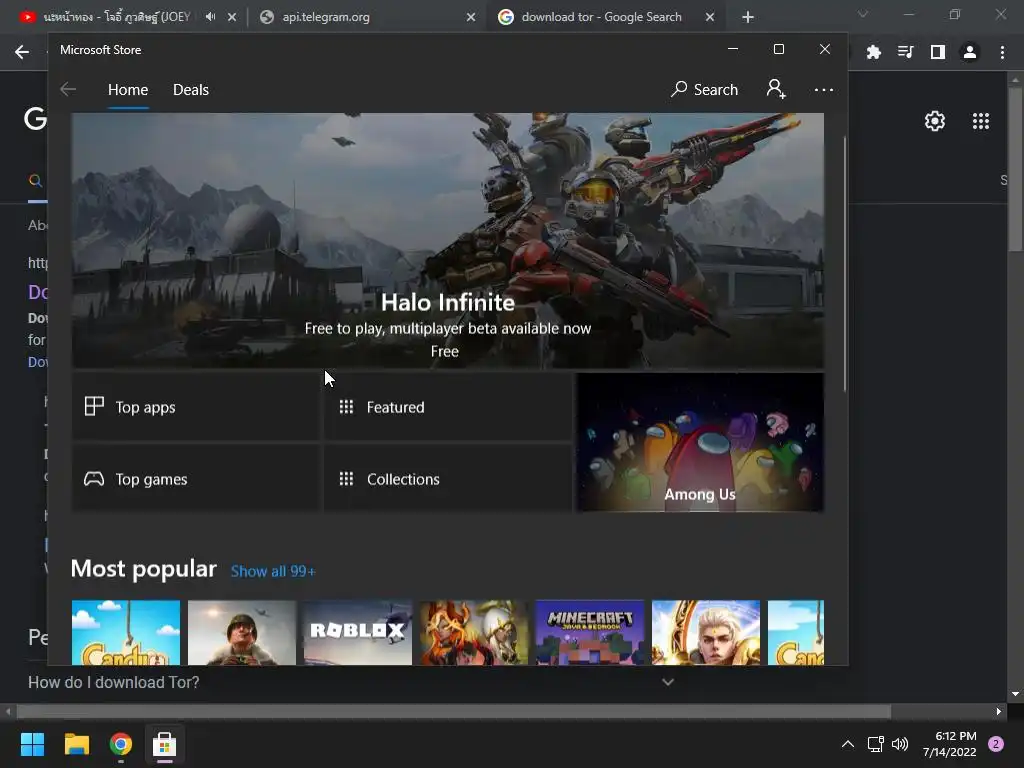Open the blond character thumbnail after Minecraft
The width and height of the screenshot is (1024, 768).
pyautogui.click(x=706, y=633)
